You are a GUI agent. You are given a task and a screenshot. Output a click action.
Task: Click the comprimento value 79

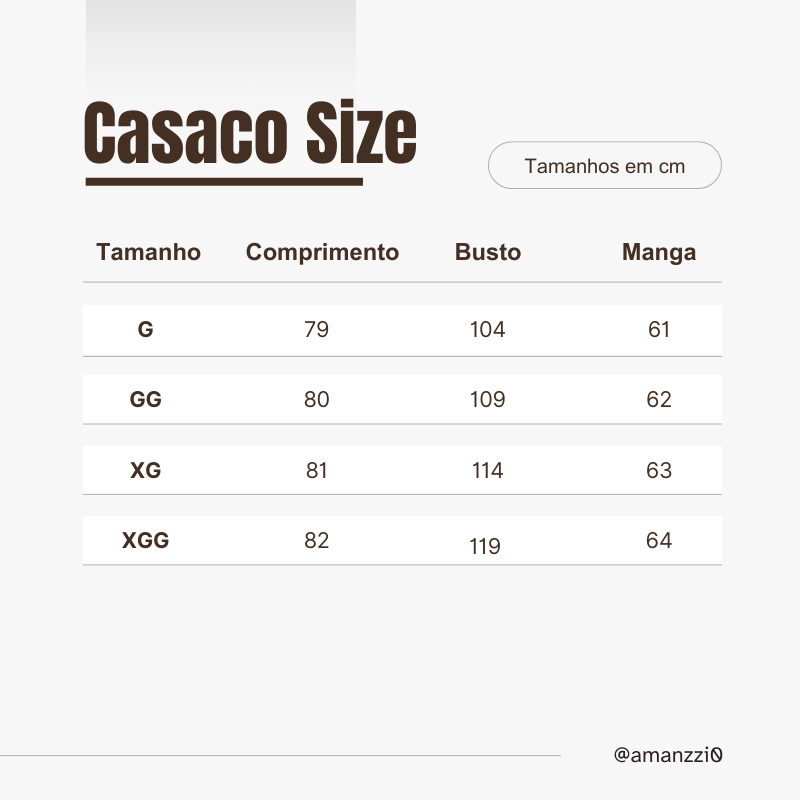pyautogui.click(x=316, y=329)
